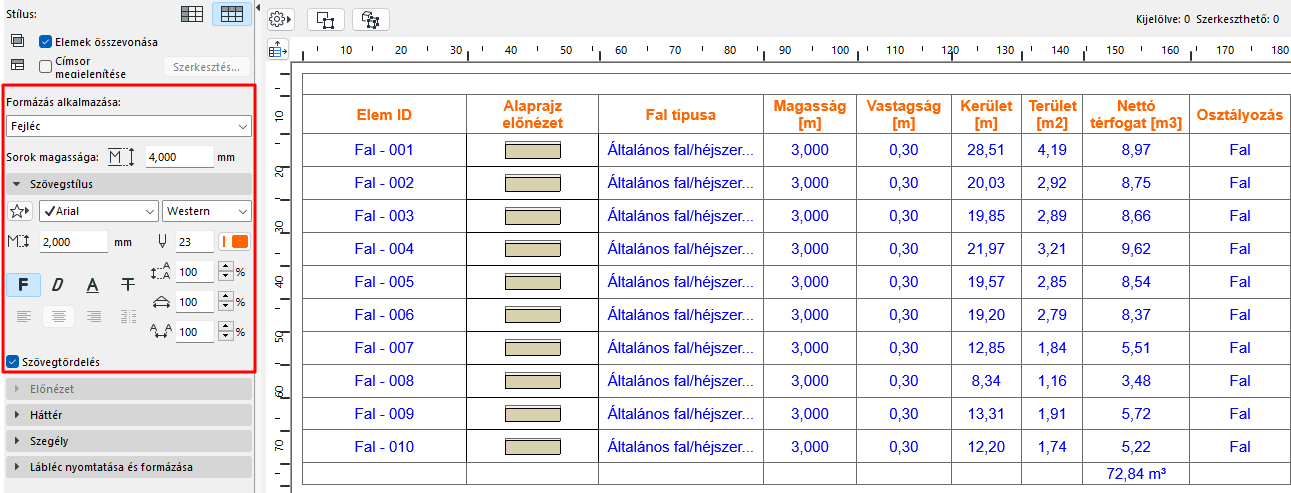
Task: Expand the Szegély section
Action: pyautogui.click(x=128, y=440)
